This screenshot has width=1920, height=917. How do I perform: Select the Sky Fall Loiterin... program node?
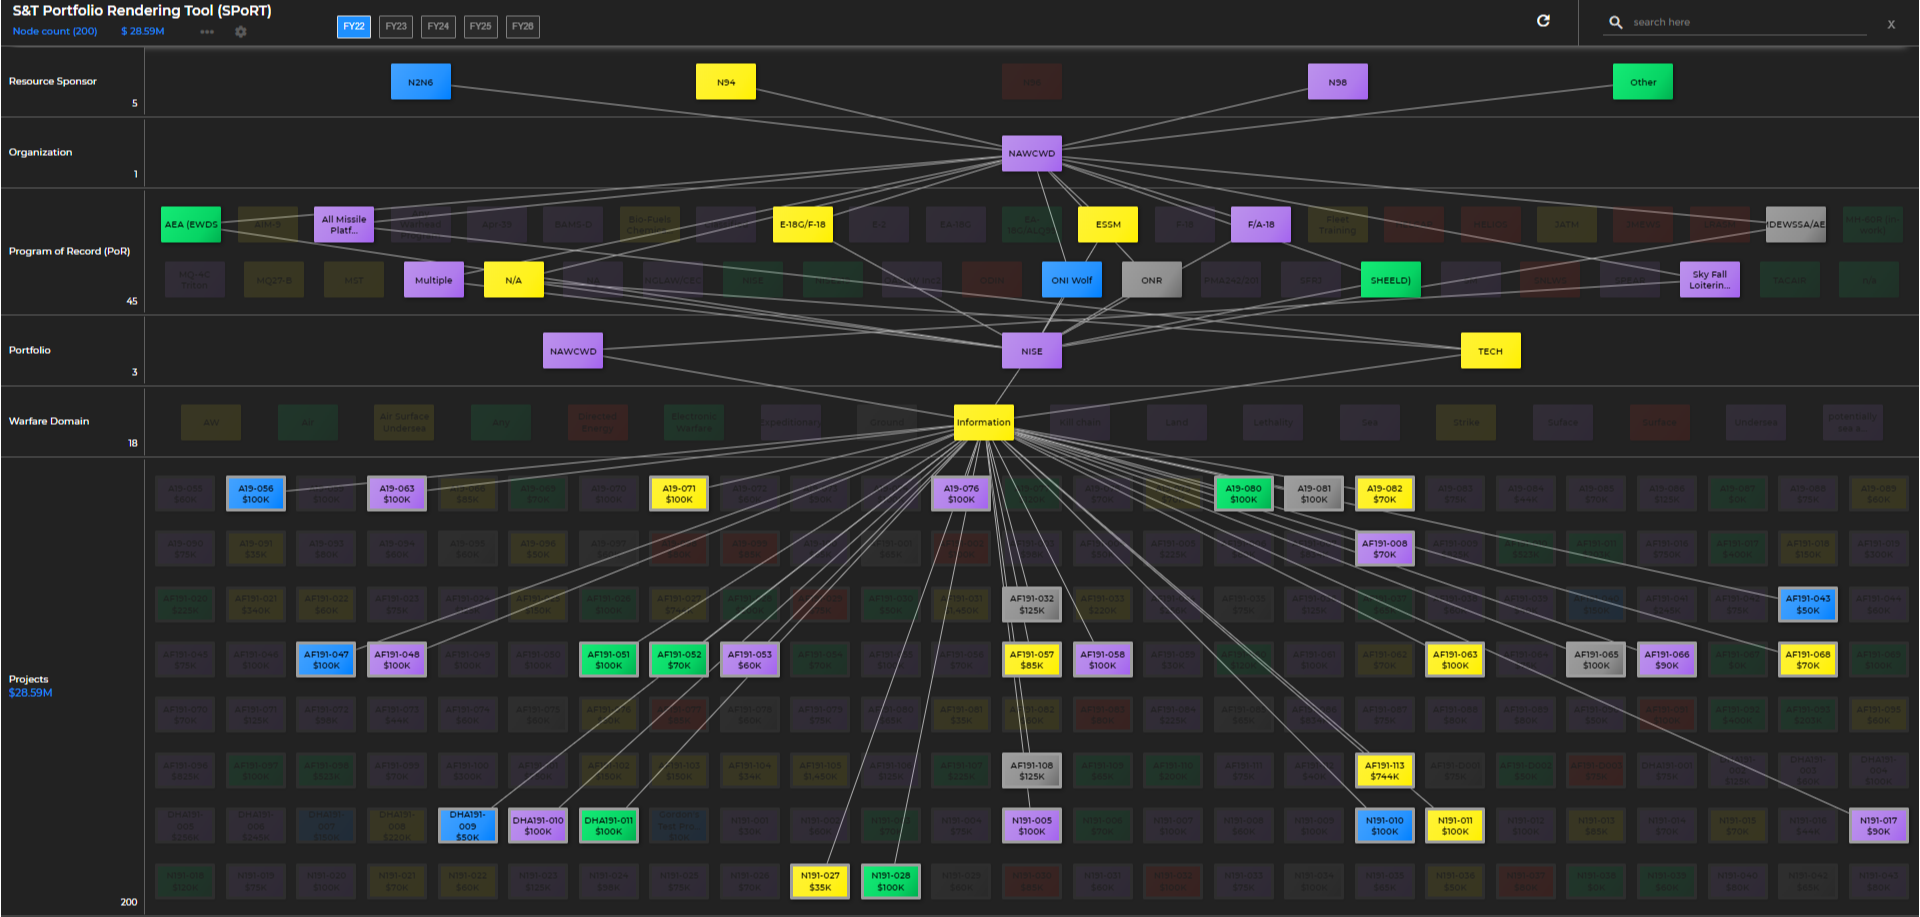pyautogui.click(x=1710, y=280)
